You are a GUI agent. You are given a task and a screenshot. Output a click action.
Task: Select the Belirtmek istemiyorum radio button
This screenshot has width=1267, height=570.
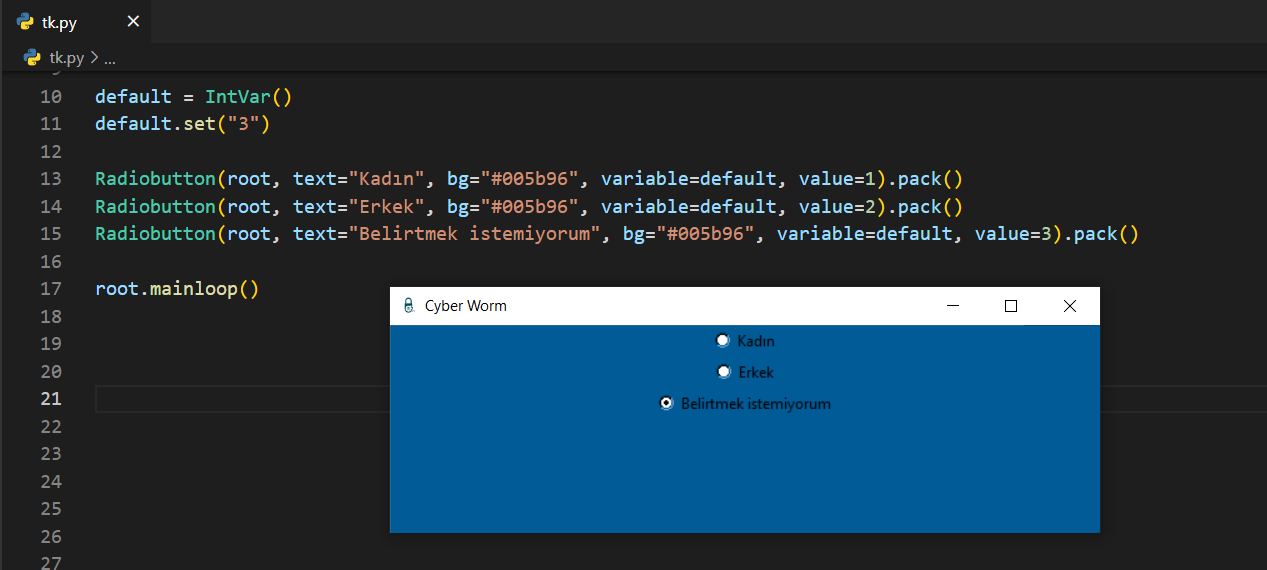(x=667, y=404)
